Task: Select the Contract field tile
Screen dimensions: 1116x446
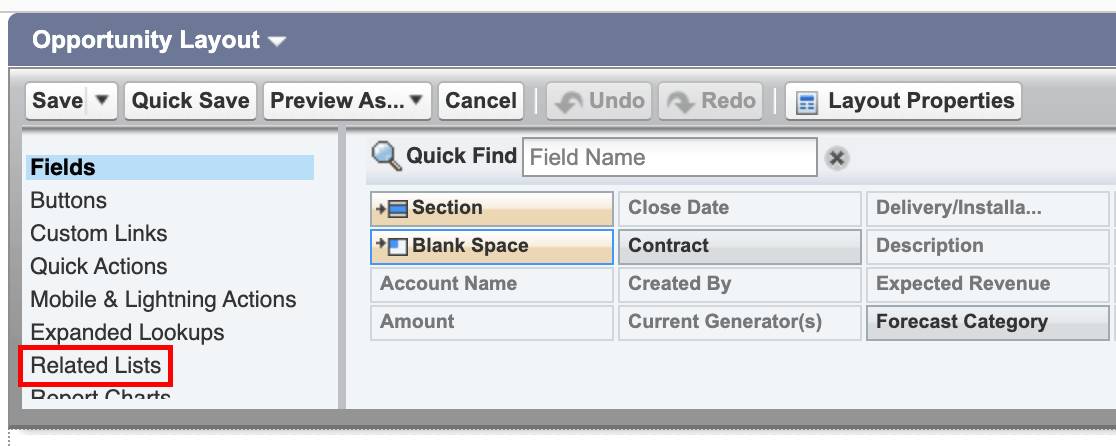Action: pos(739,246)
